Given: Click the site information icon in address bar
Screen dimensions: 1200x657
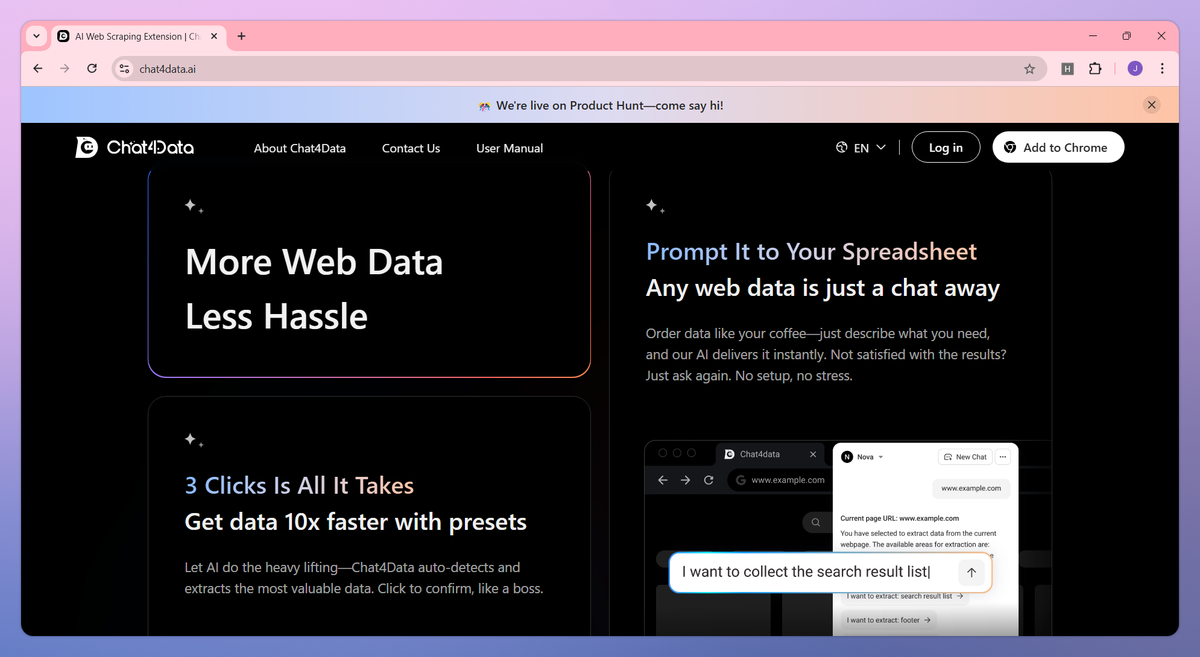Looking at the screenshot, I should click(x=124, y=69).
